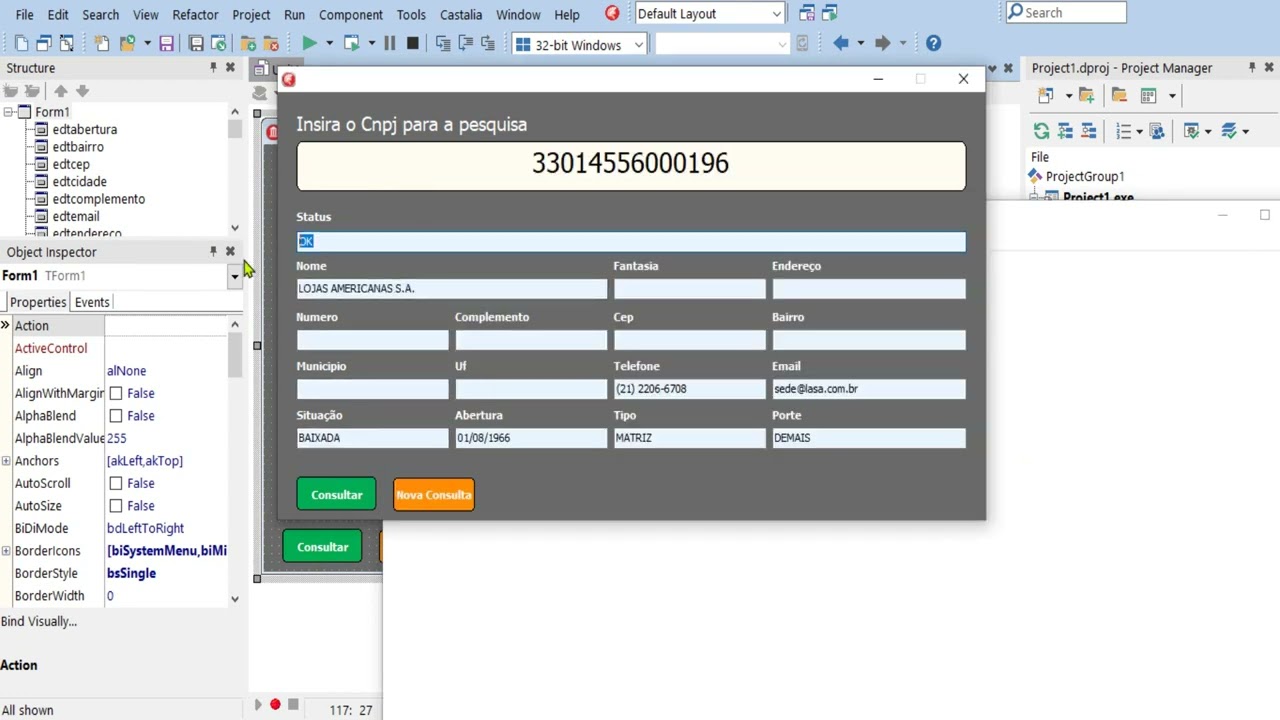The image size is (1280, 720).
Task: Toggle the AlphaBlend checkbox
Action: click(x=116, y=416)
